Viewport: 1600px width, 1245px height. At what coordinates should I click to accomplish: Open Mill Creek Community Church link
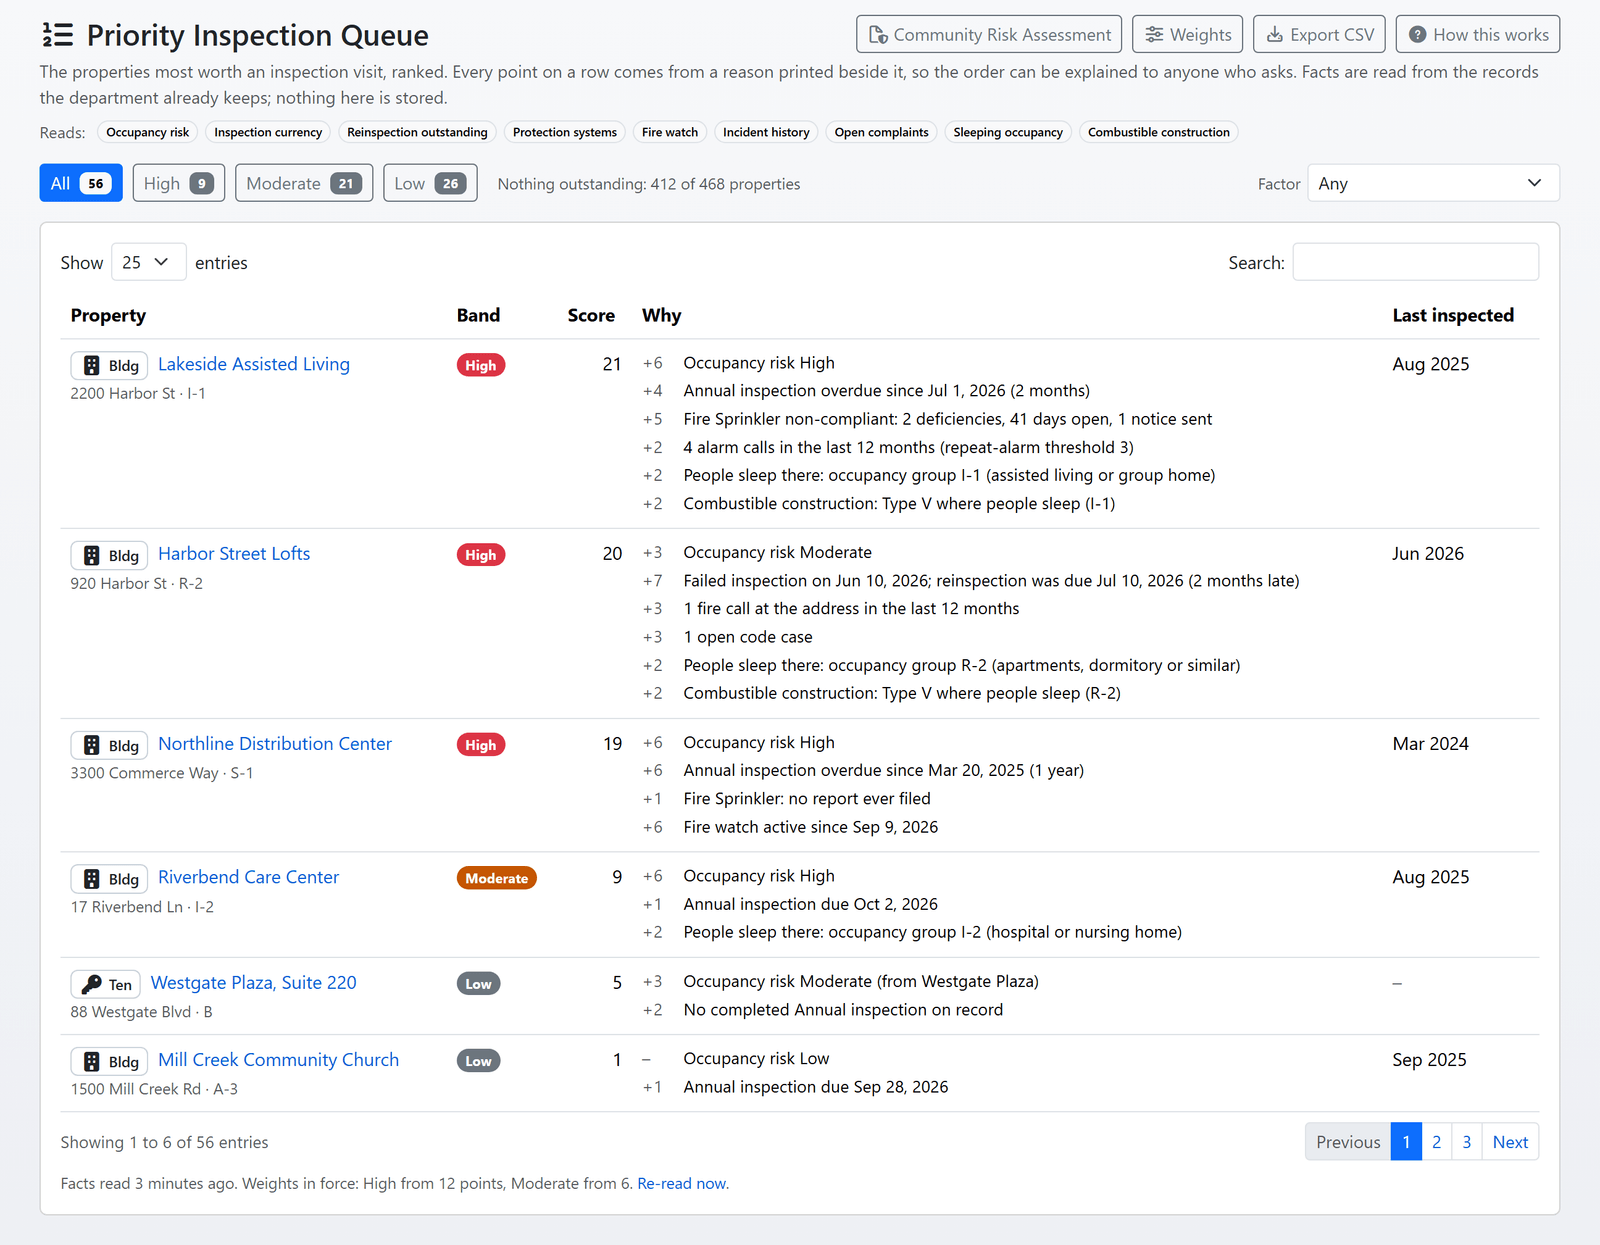[278, 1060]
